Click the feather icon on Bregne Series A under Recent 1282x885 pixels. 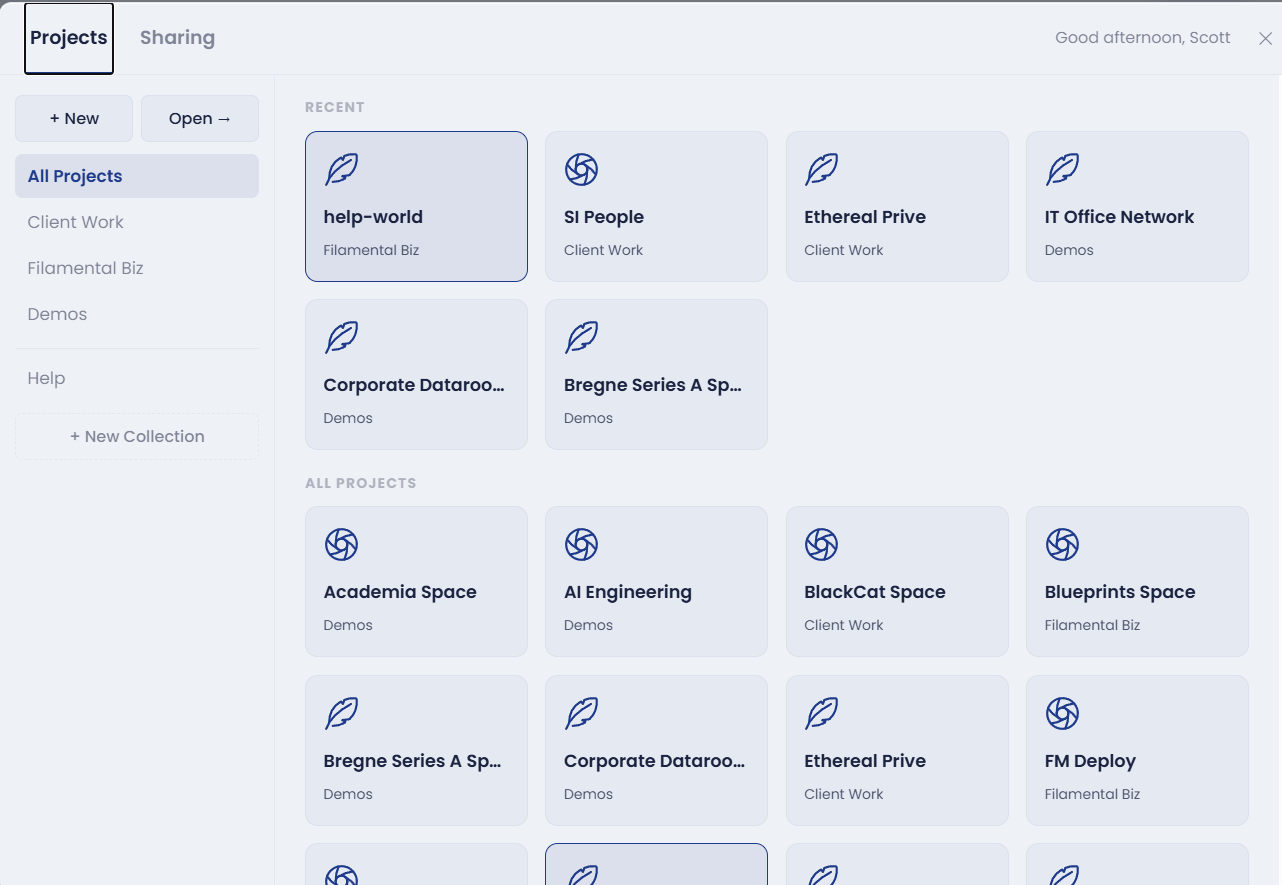(x=581, y=337)
